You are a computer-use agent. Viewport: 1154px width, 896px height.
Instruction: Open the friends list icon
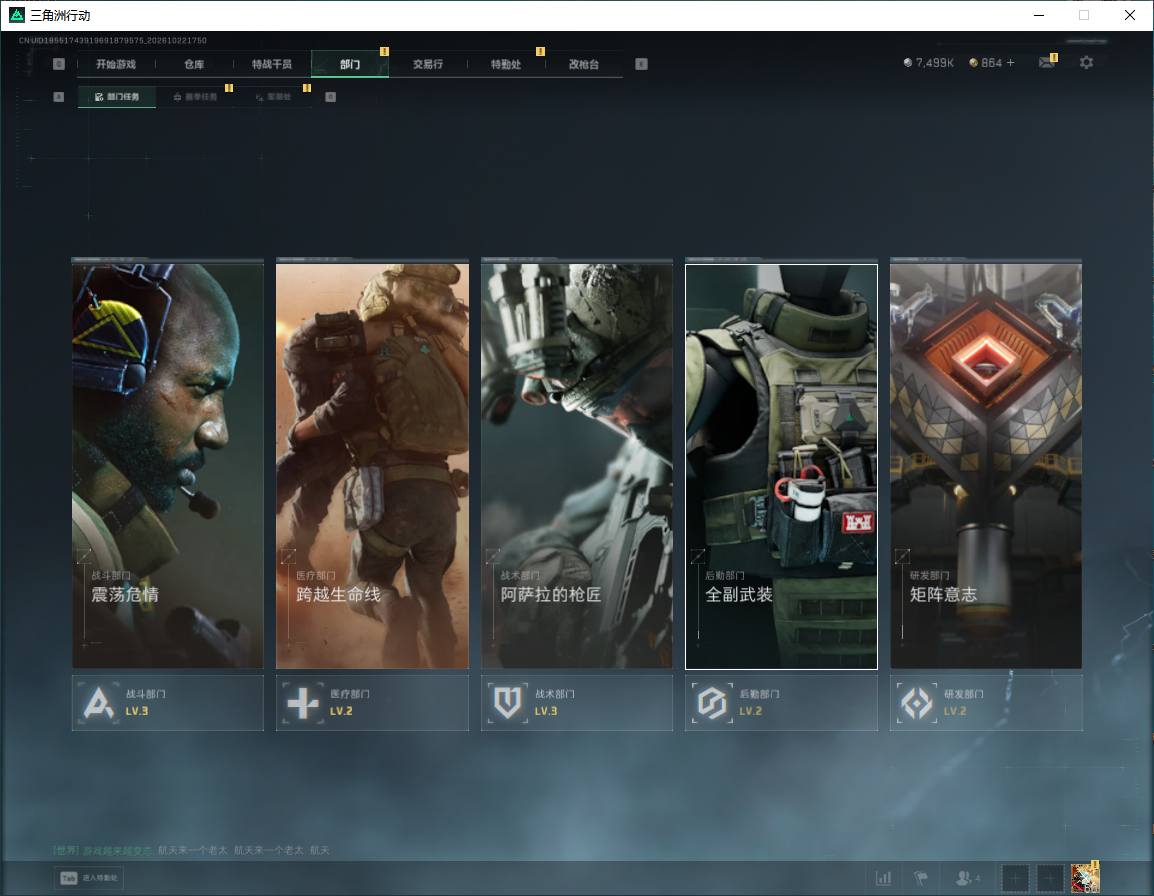[x=966, y=878]
